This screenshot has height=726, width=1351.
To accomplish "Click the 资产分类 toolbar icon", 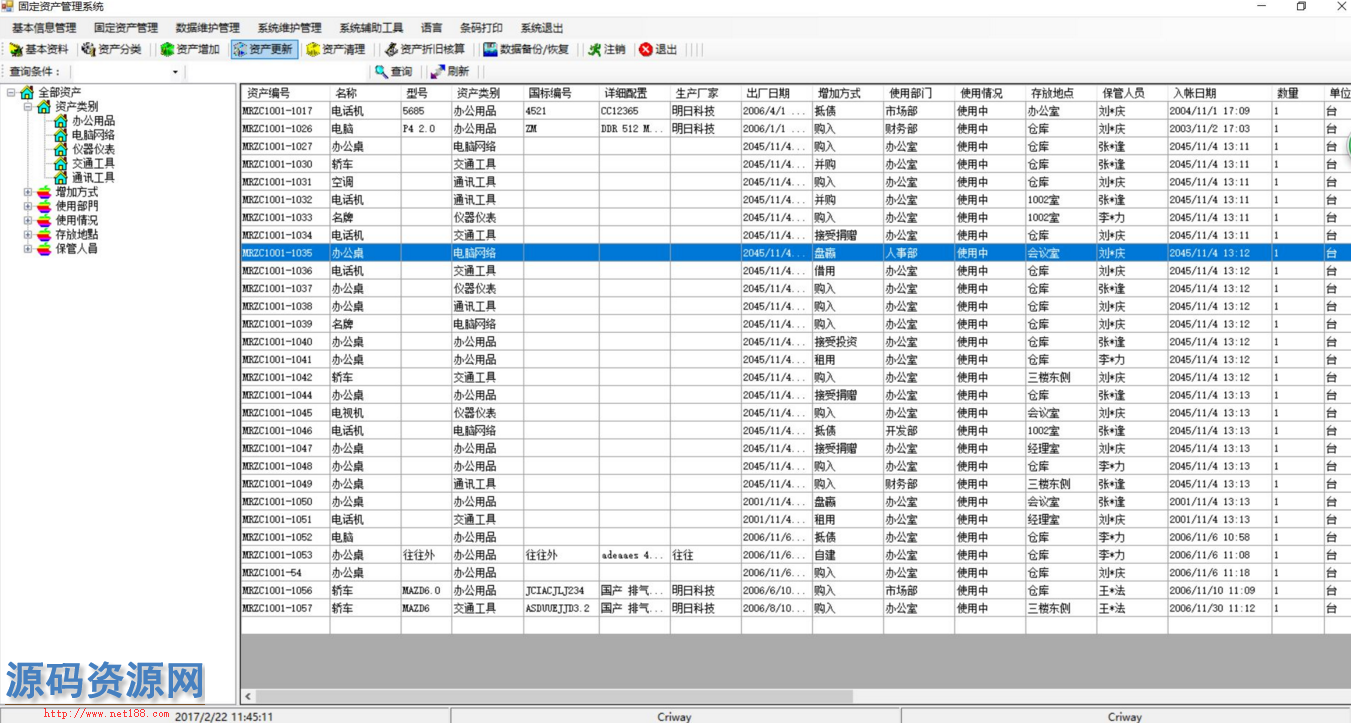I will pyautogui.click(x=112, y=49).
